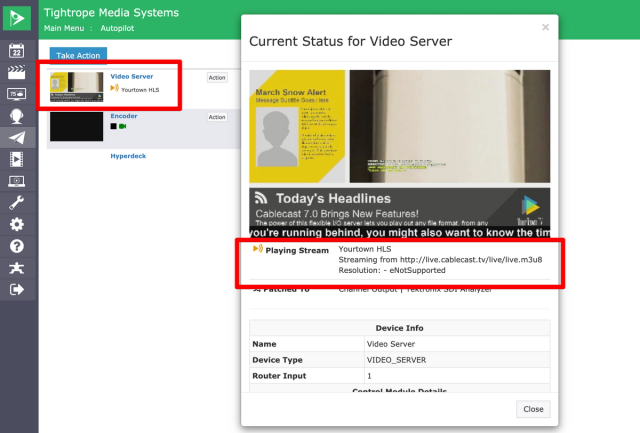Viewport: 640px width, 433px height.
Task: Click the Playing Stream status icon
Action: (x=258, y=249)
